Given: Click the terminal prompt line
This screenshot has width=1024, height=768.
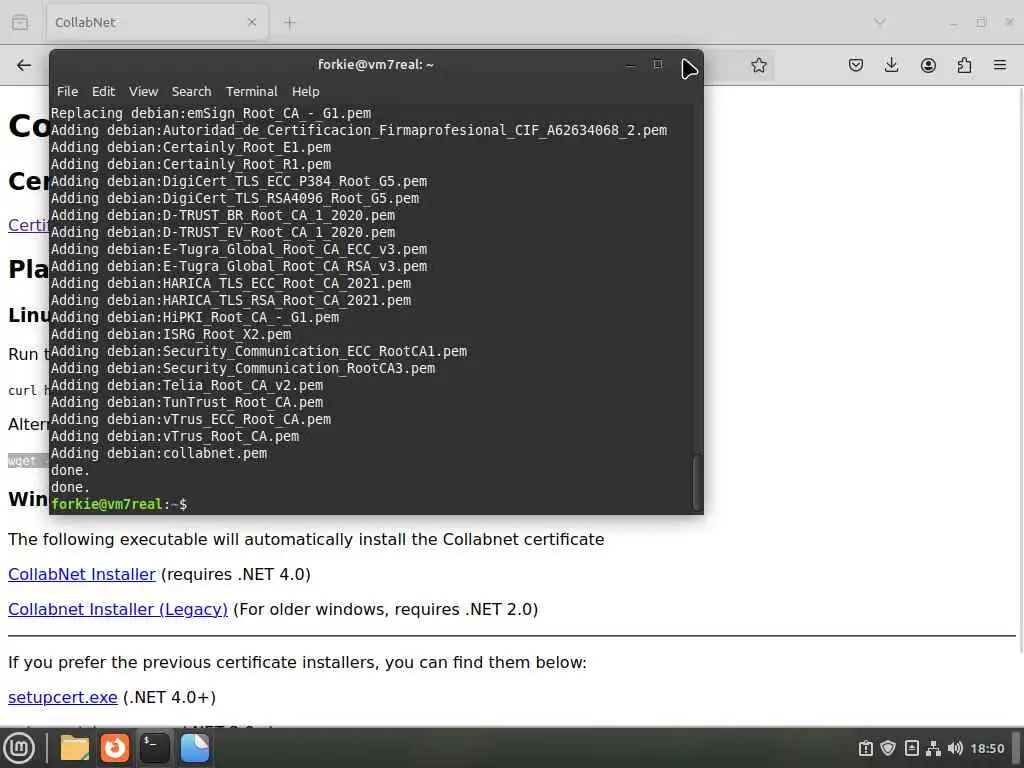Looking at the screenshot, I should (x=119, y=504).
